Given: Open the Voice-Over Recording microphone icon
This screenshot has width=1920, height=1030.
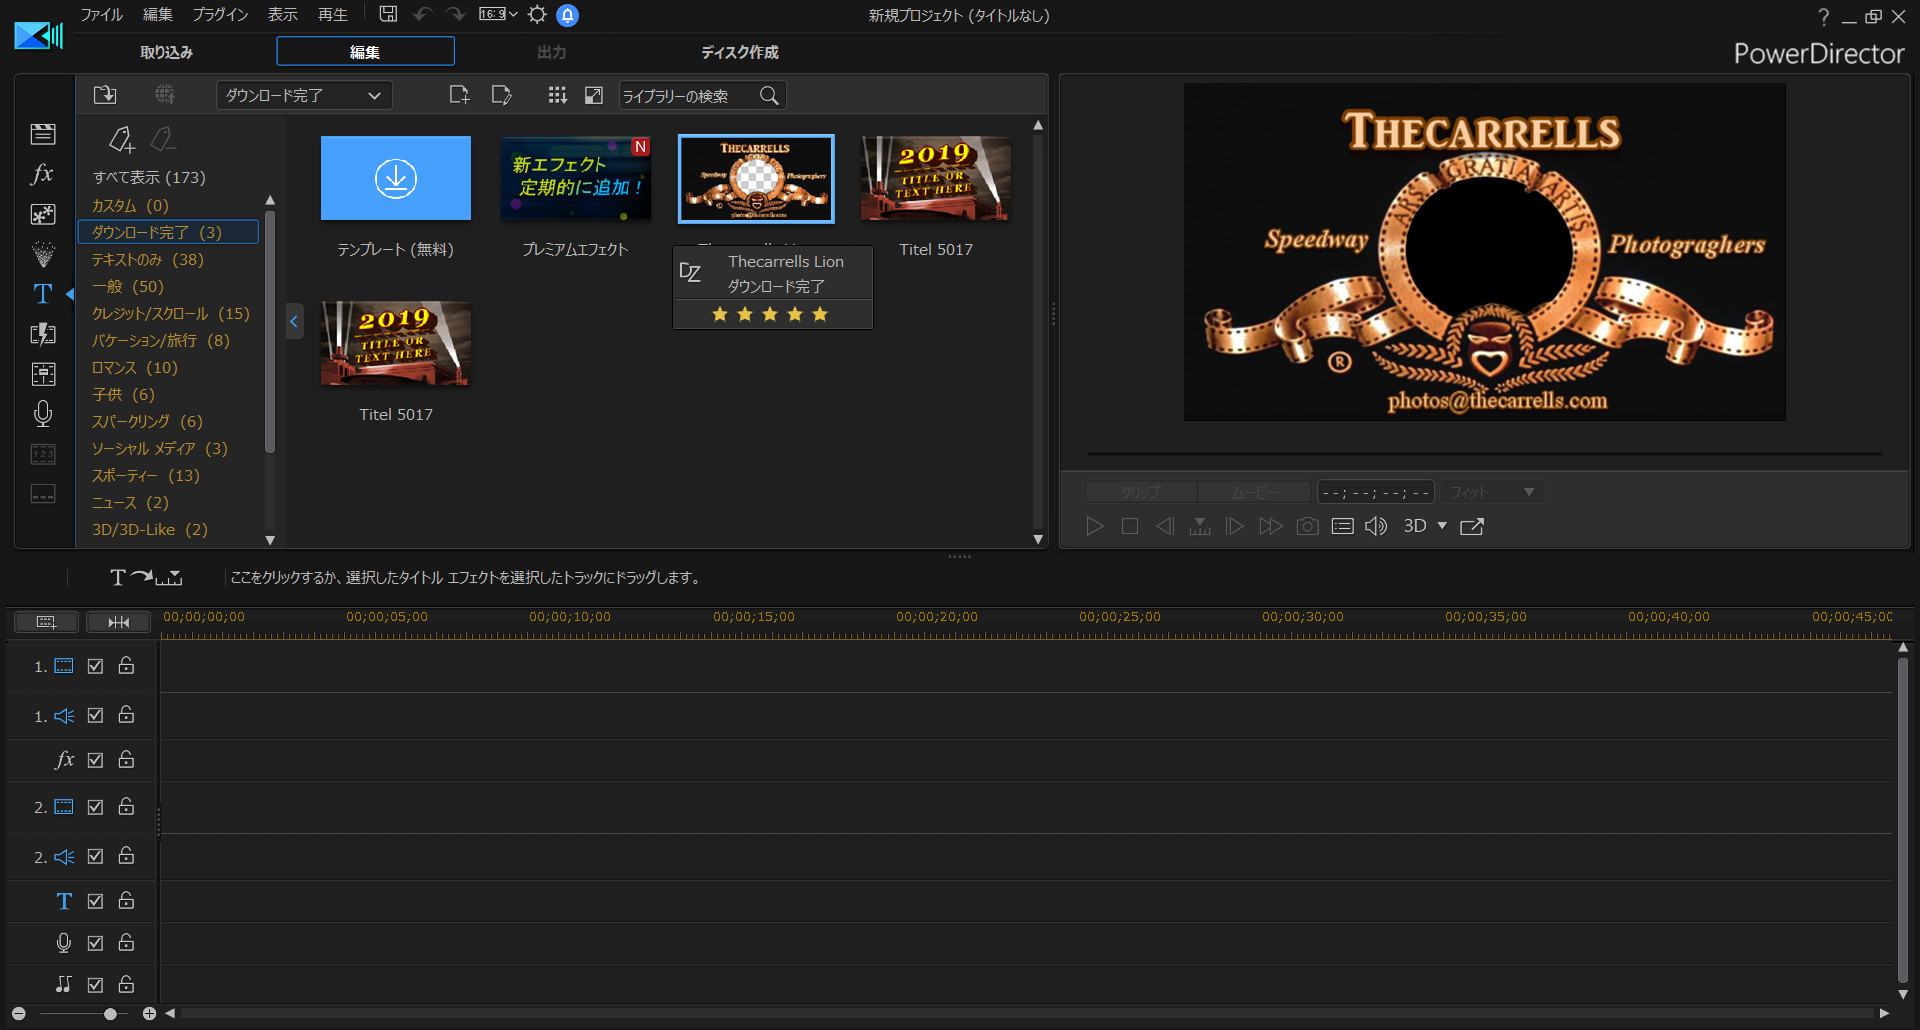Looking at the screenshot, I should 43,414.
